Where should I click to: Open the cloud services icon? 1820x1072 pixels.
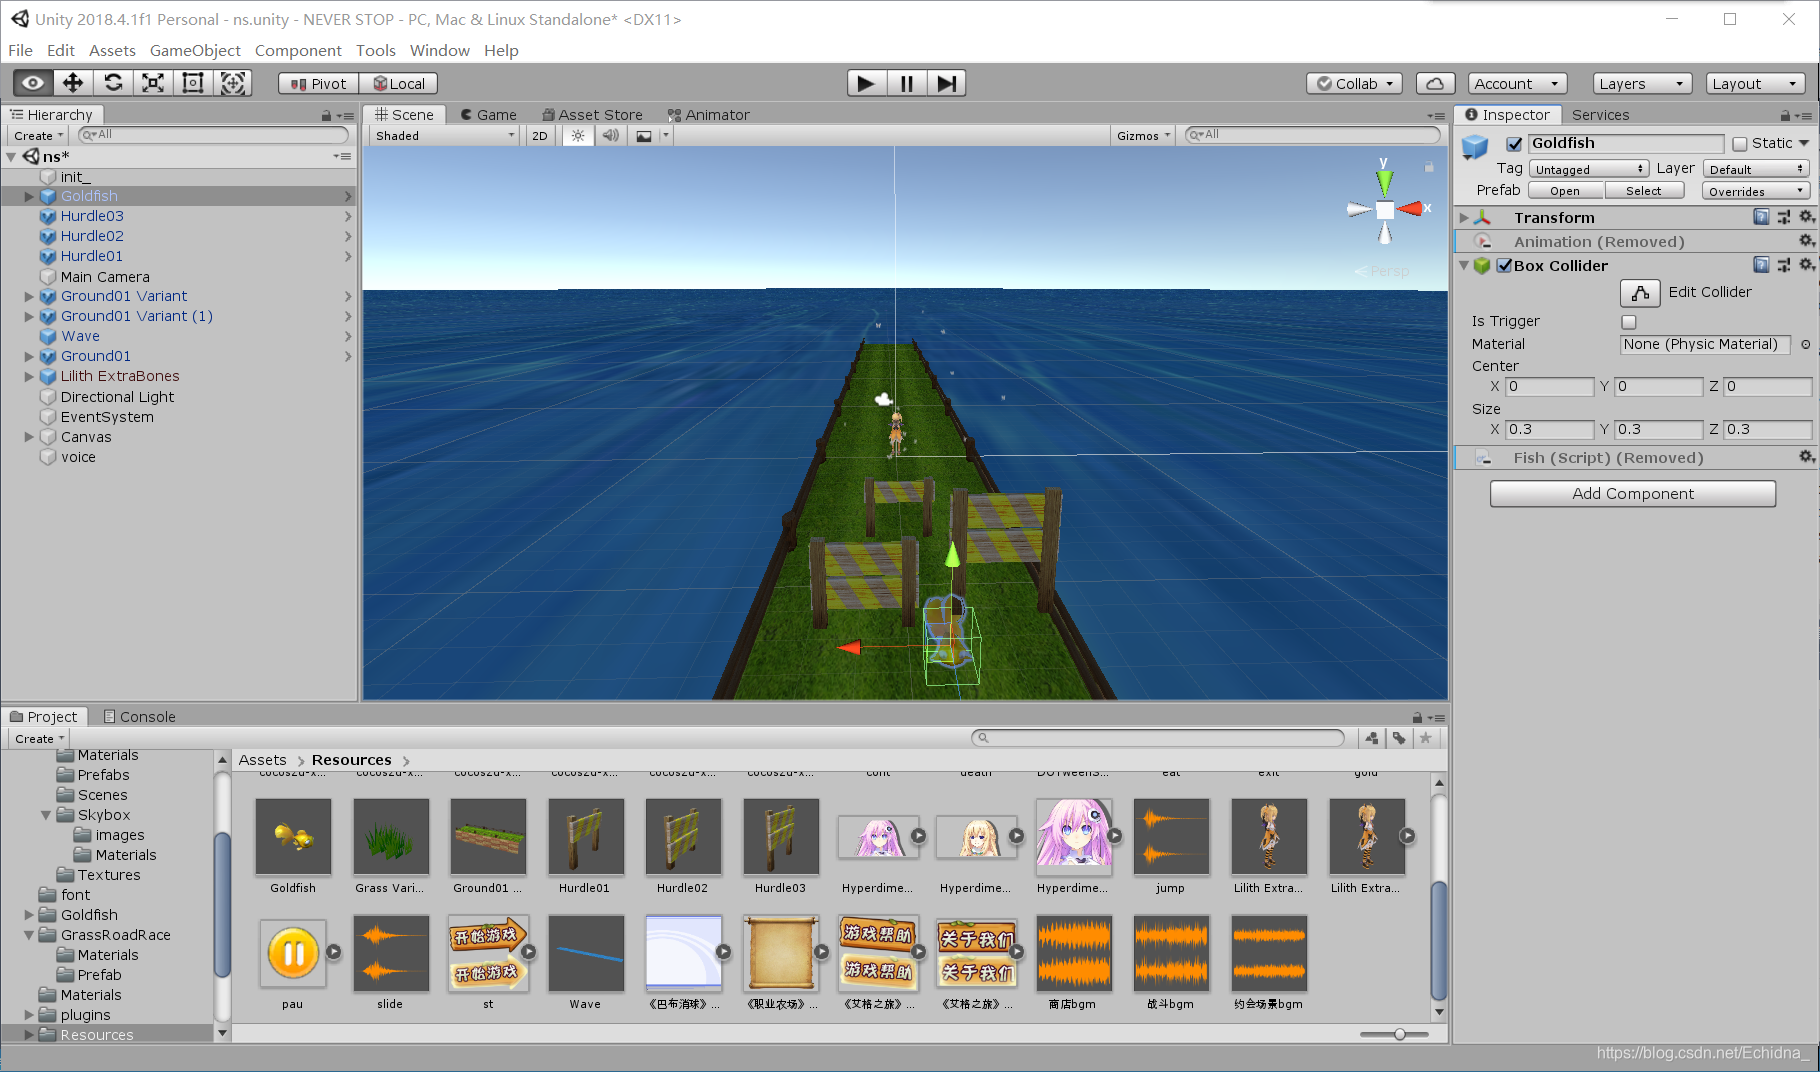[x=1435, y=84]
